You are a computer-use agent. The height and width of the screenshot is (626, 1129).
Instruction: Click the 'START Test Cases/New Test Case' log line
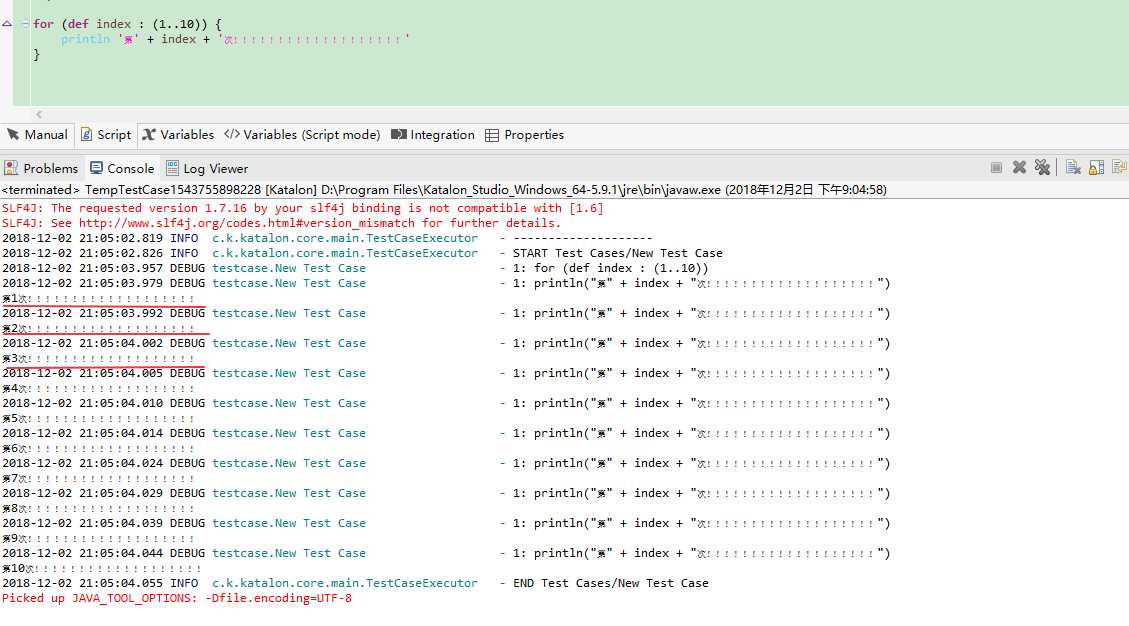tap(618, 253)
